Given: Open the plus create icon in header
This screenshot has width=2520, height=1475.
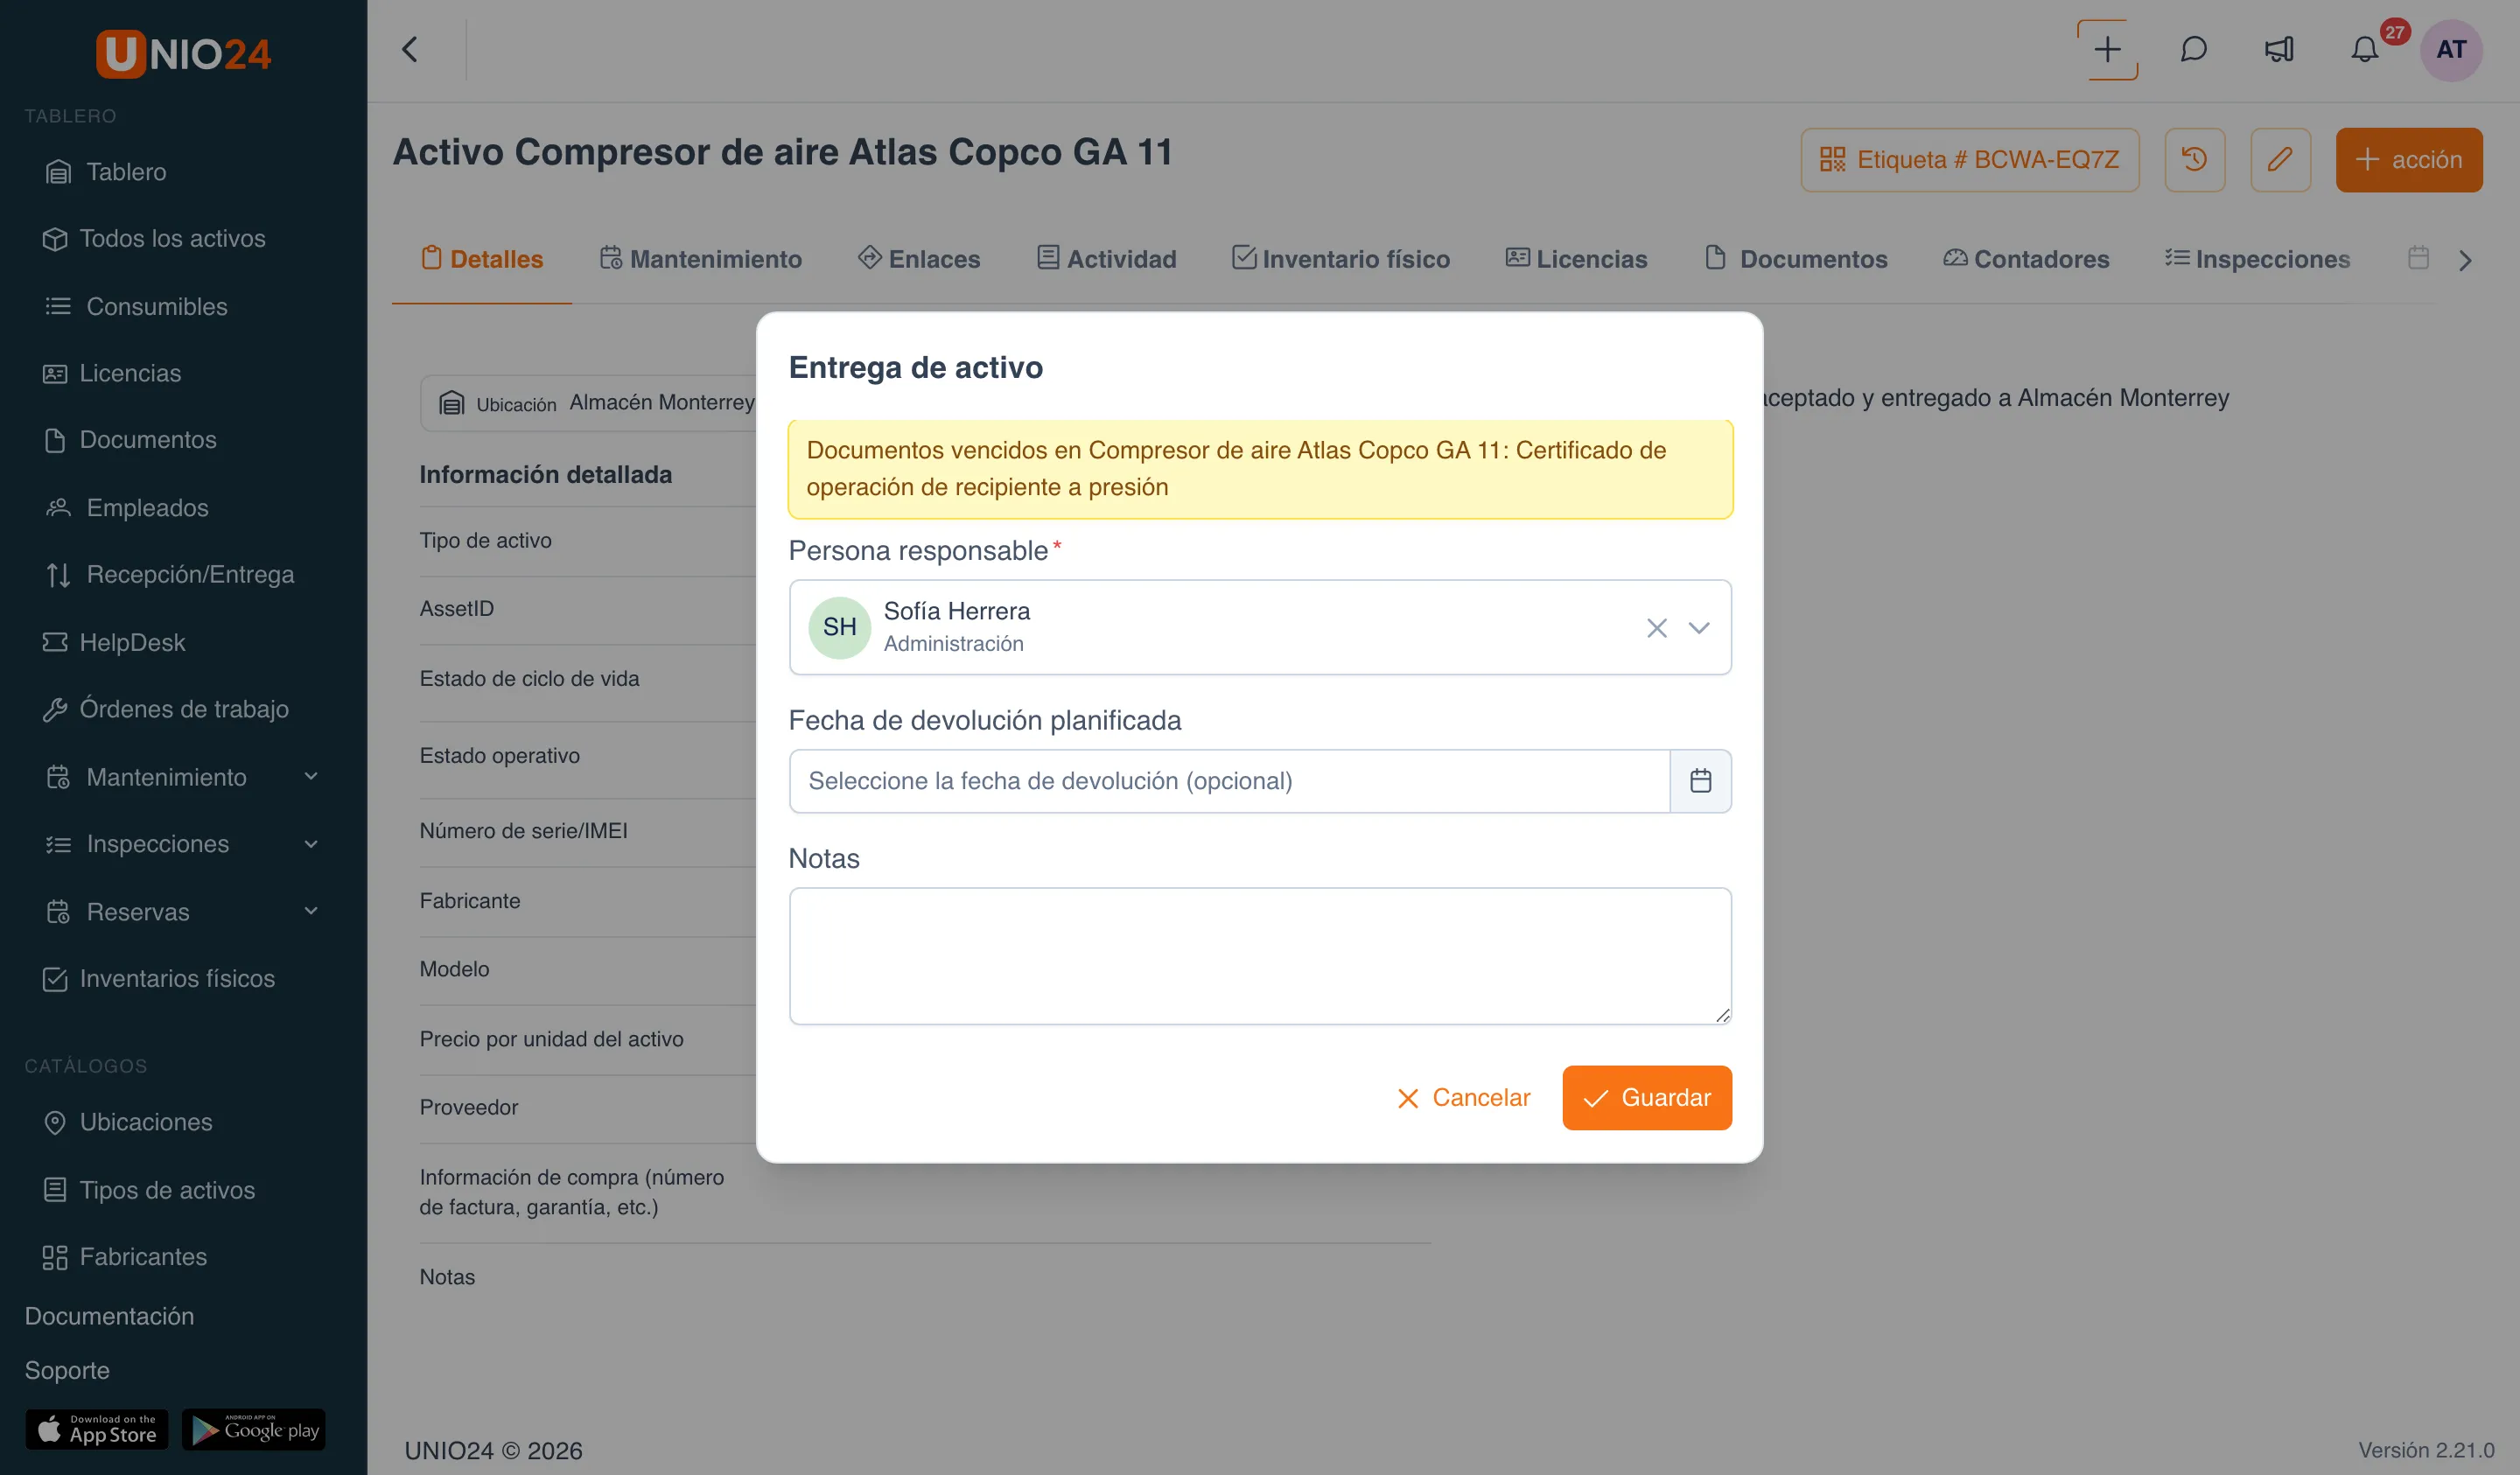Looking at the screenshot, I should pos(2106,49).
